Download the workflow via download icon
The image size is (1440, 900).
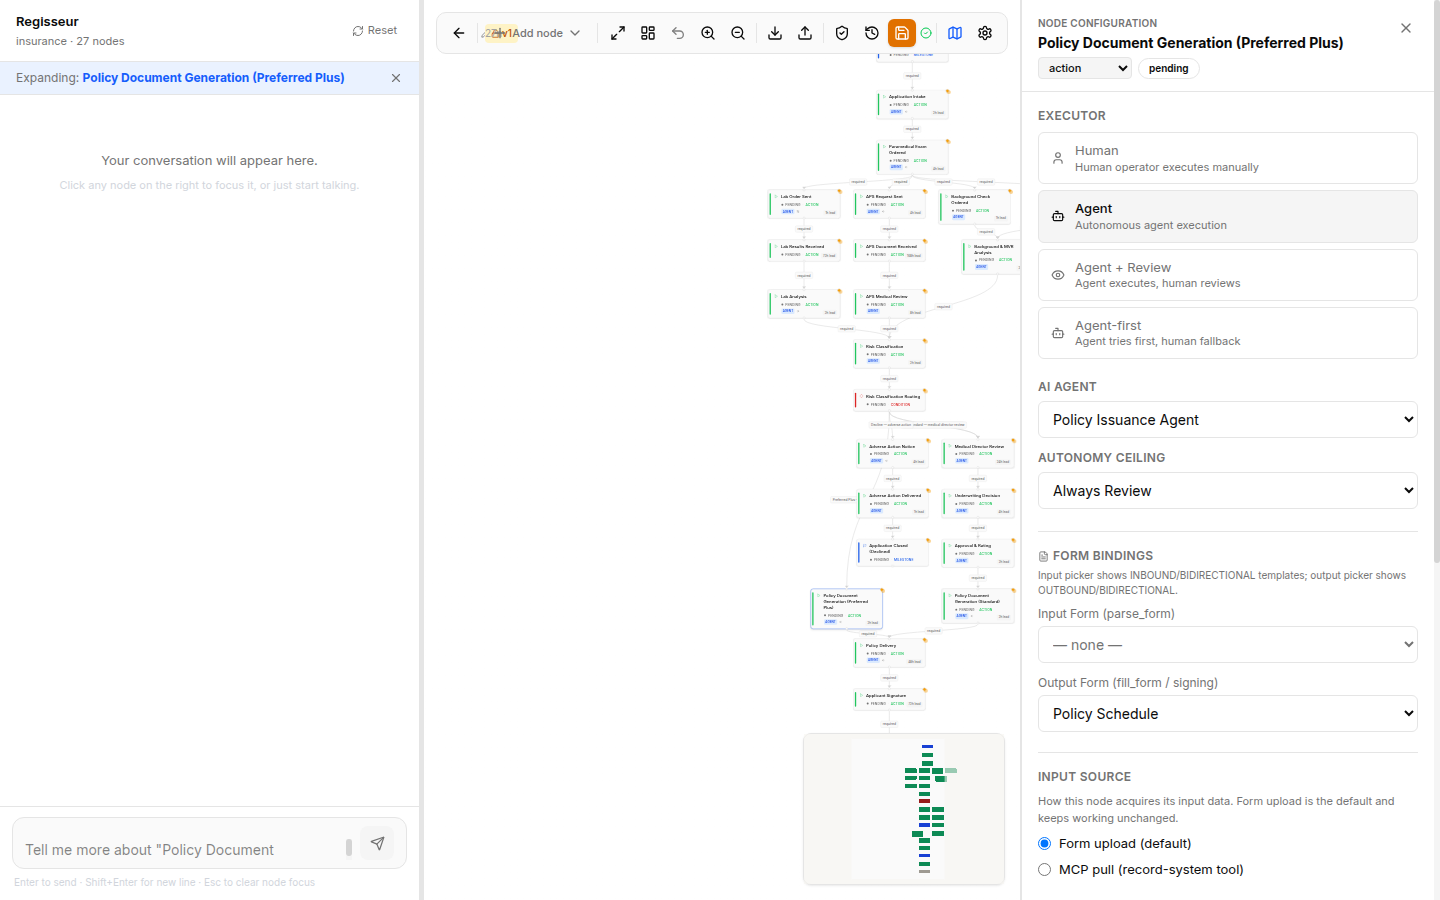click(x=775, y=33)
